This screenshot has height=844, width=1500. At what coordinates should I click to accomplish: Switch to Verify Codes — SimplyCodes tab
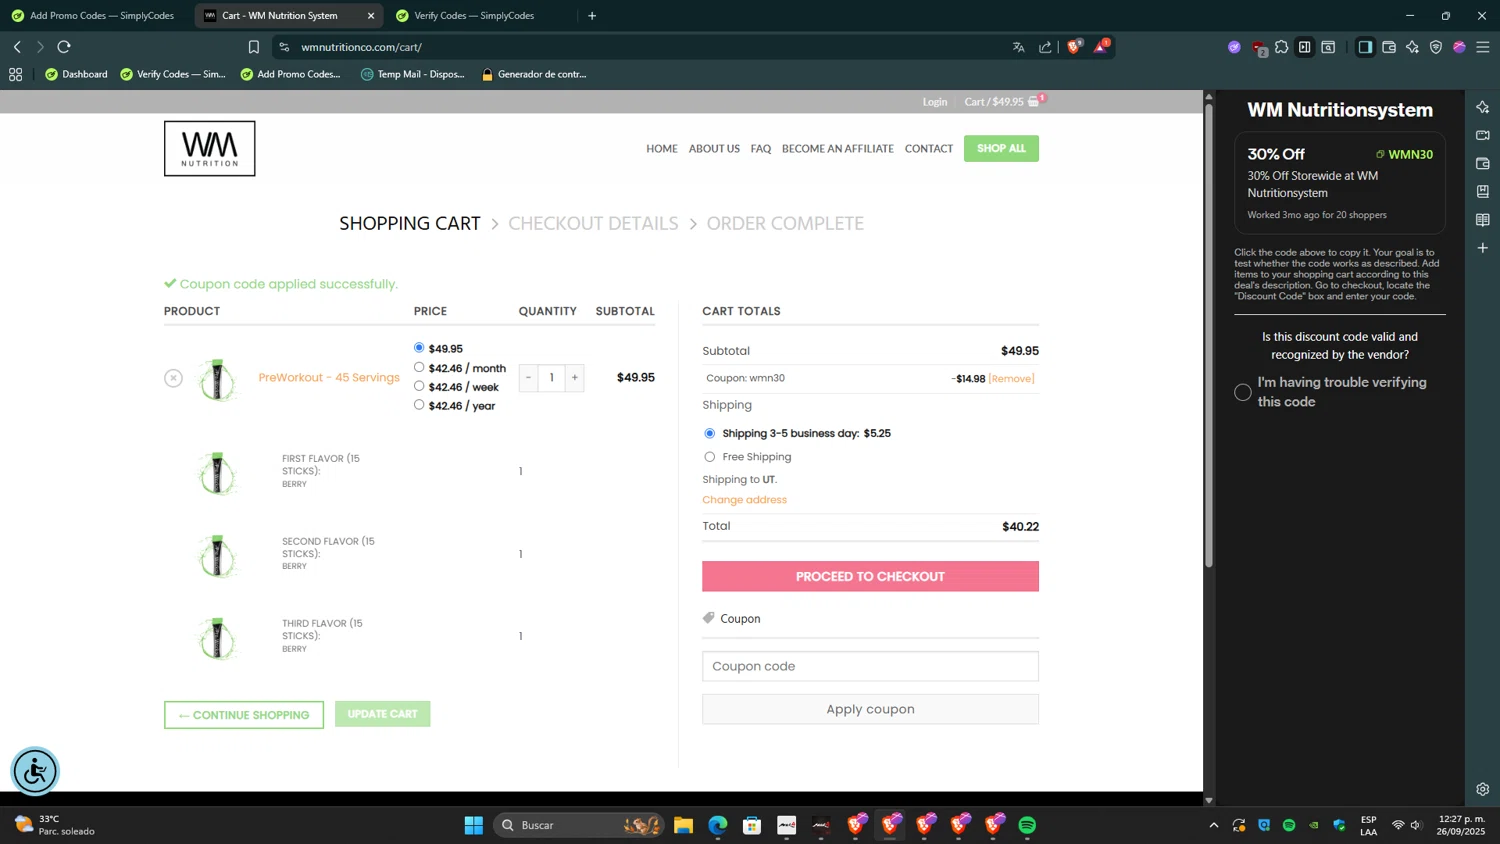click(475, 16)
